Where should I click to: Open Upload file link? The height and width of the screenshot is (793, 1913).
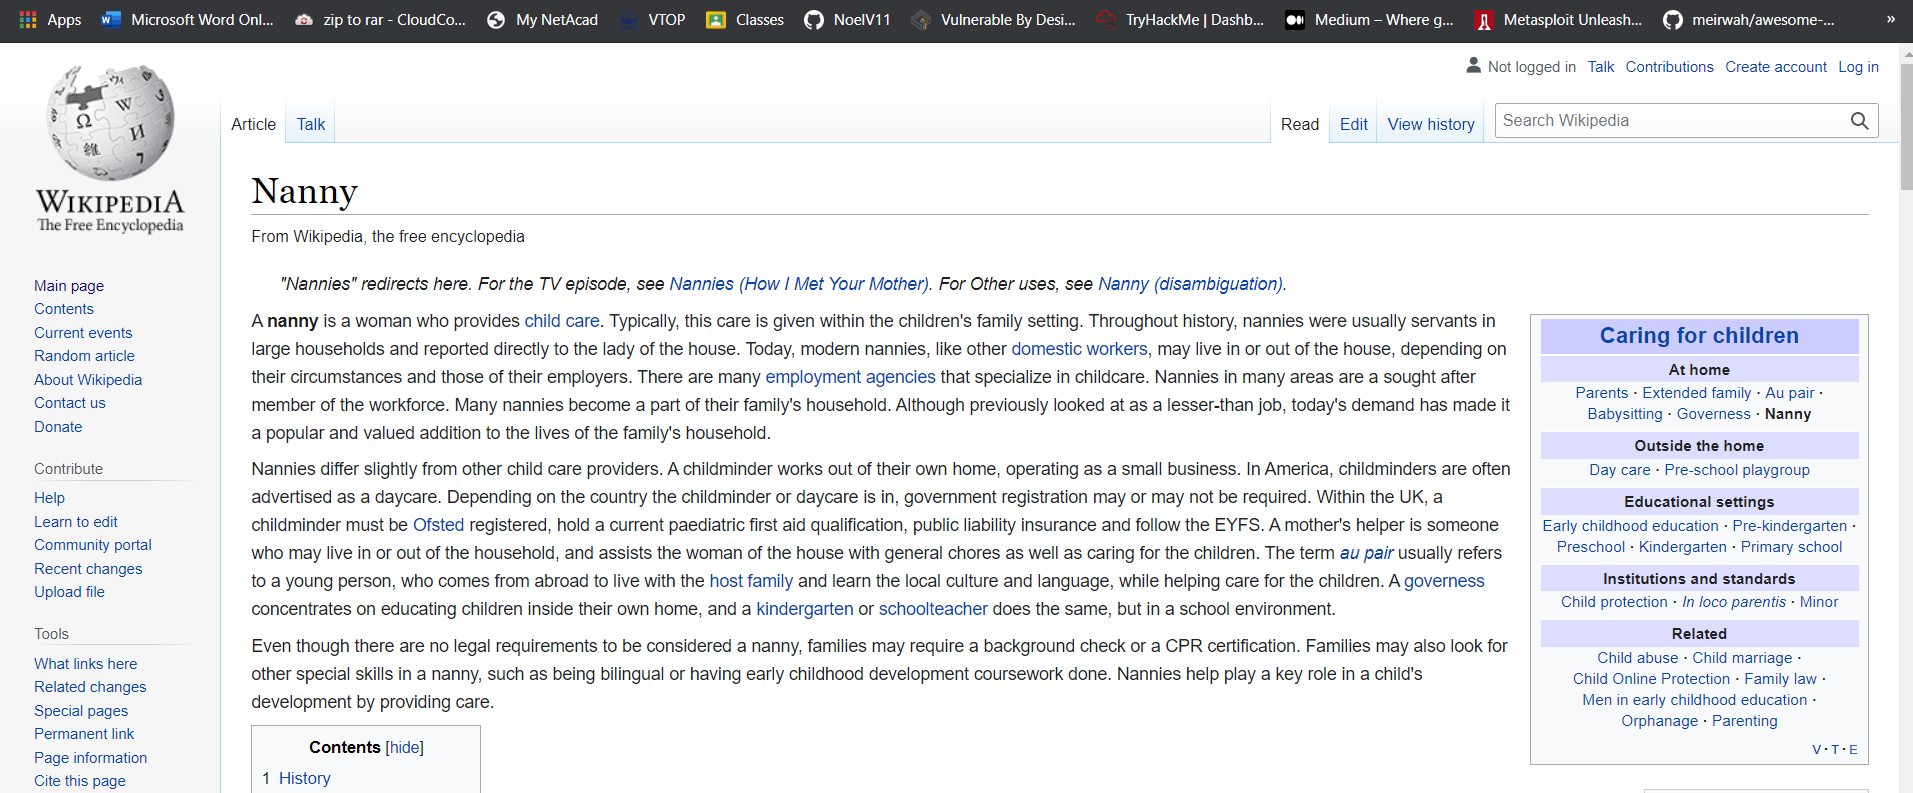(69, 592)
